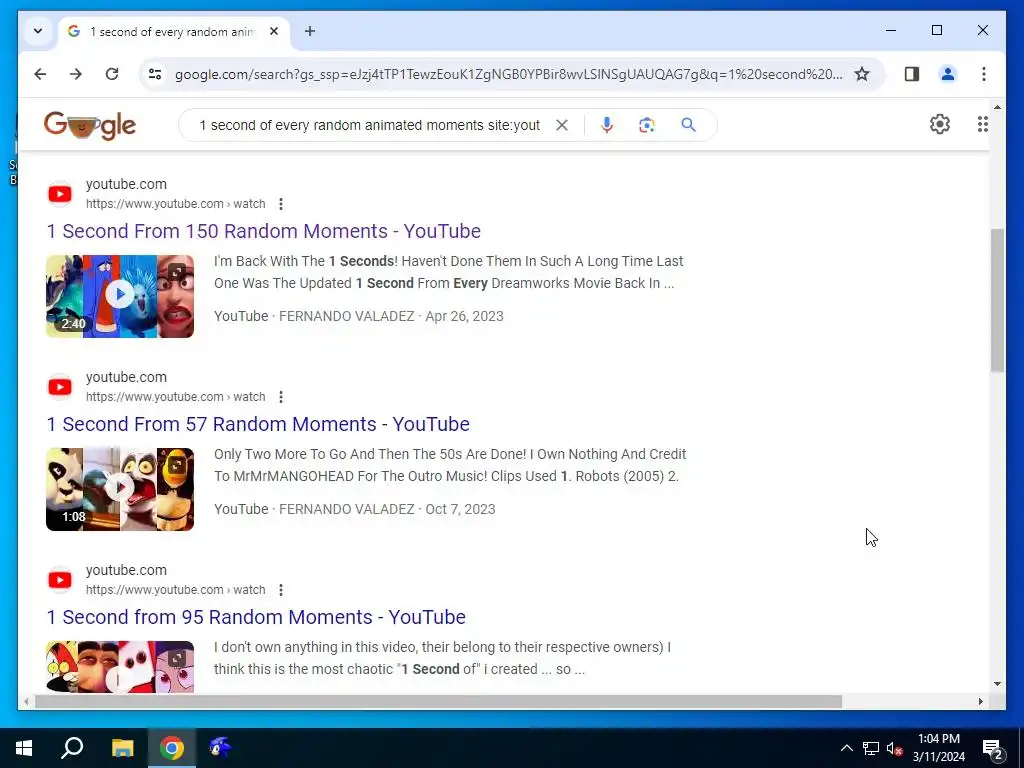Screen dimensions: 1024x768
Task: Open the Sonic icon app on taskbar
Action: [x=220, y=748]
